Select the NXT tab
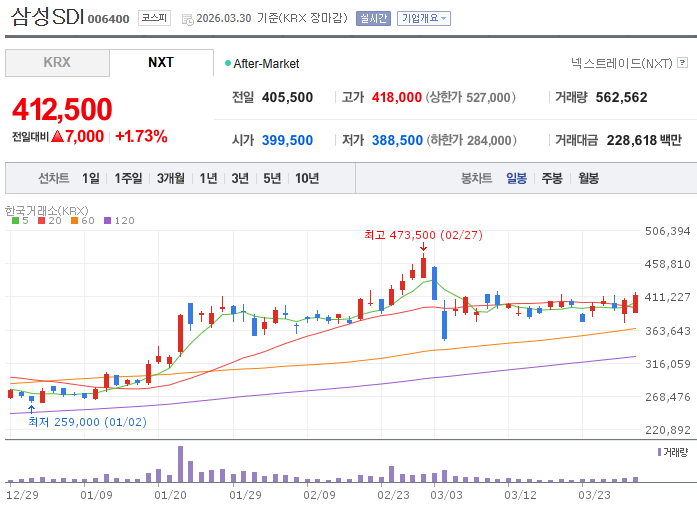This screenshot has width=697, height=507. pyautogui.click(x=161, y=63)
